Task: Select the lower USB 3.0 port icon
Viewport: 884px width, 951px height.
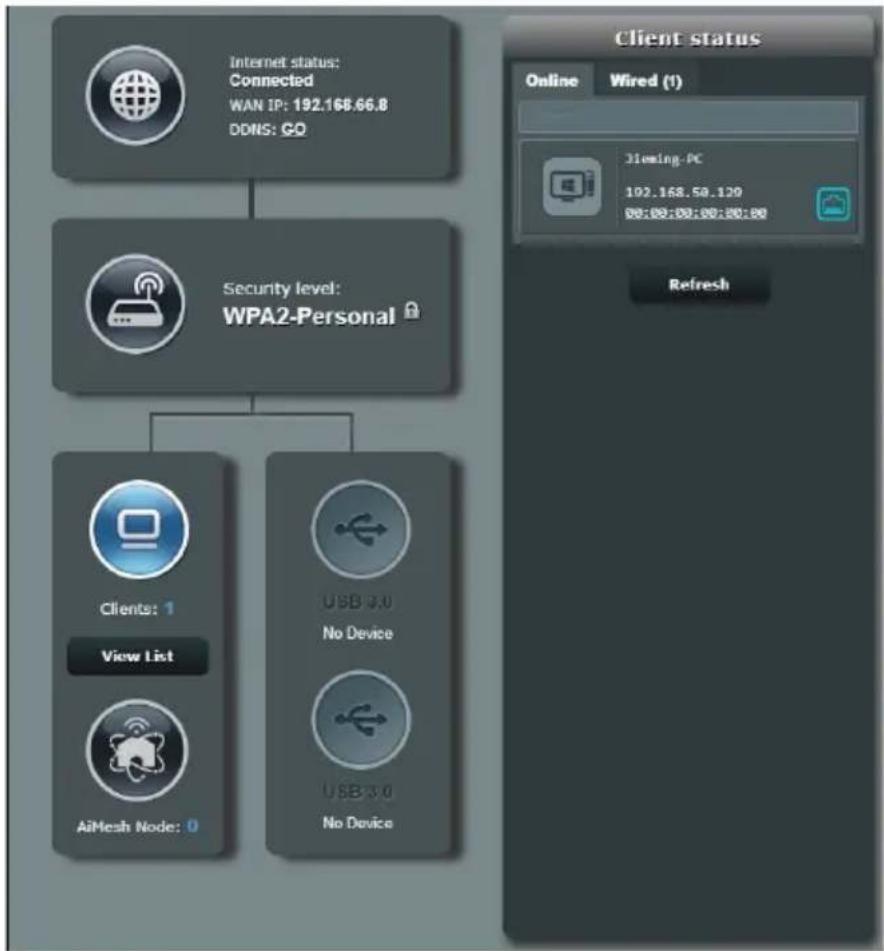Action: (361, 719)
